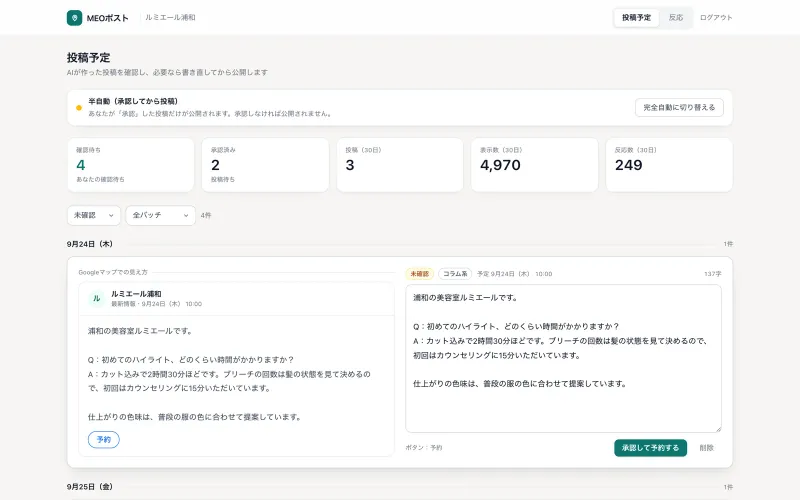The width and height of the screenshot is (800, 500).
Task: Click the 半自動（承認してから投稿）title
Action: click(x=133, y=102)
